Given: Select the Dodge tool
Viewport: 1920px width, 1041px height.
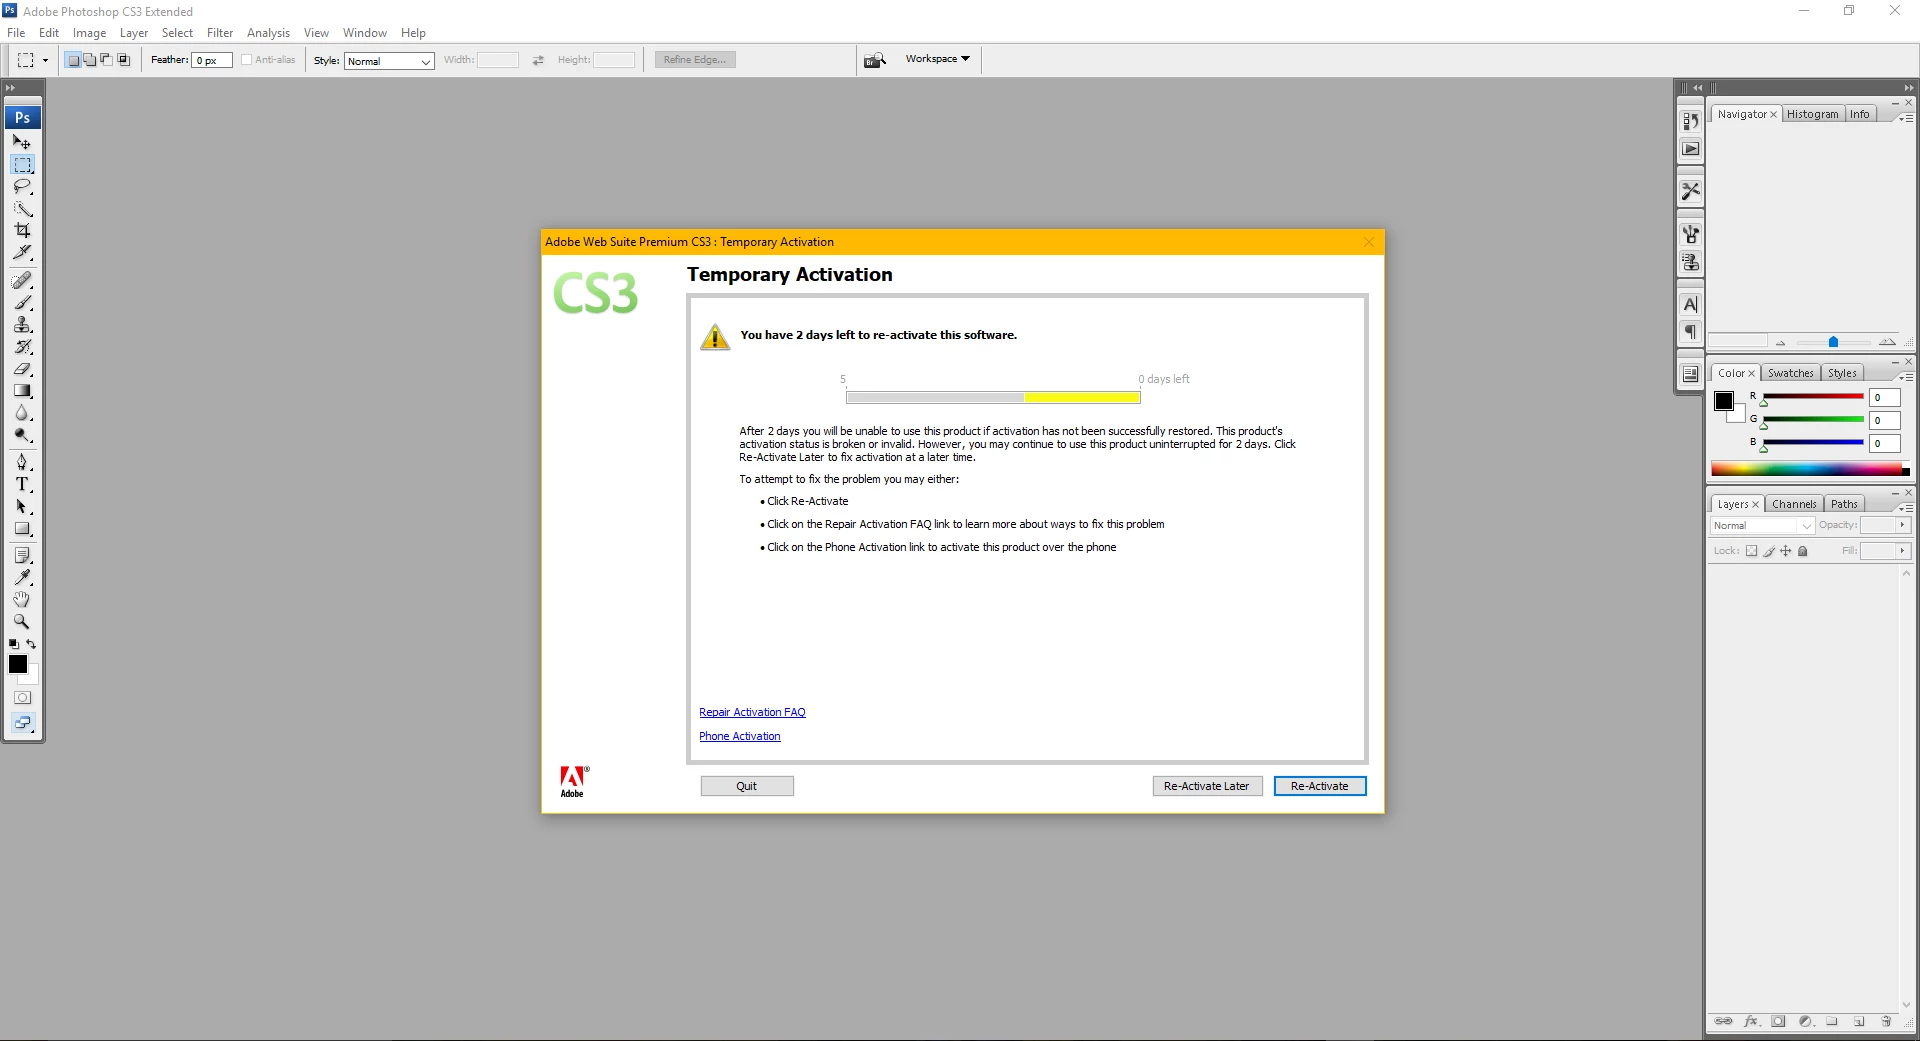Looking at the screenshot, I should pyautogui.click(x=22, y=435).
